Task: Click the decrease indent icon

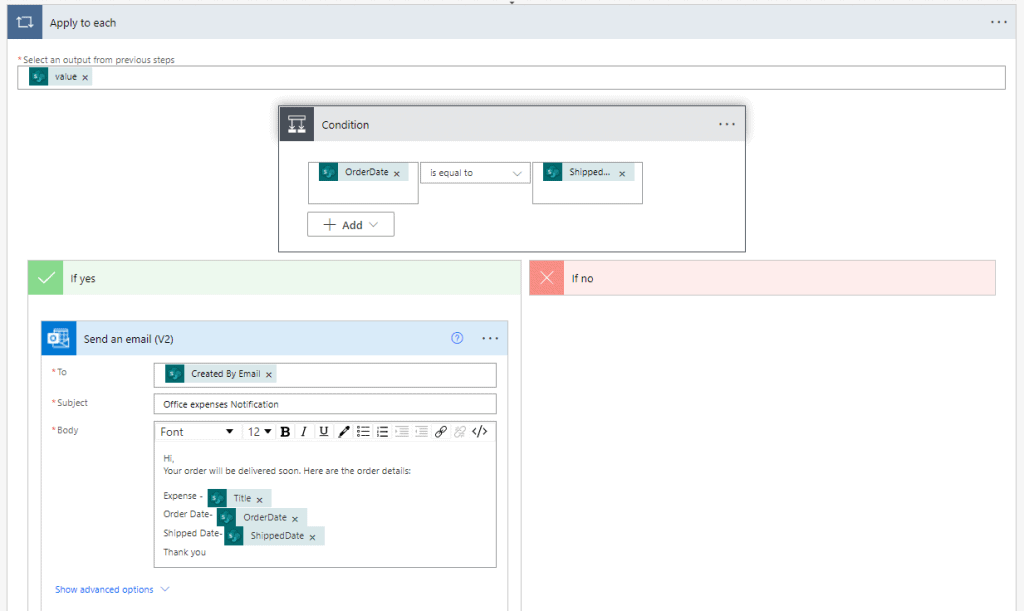Action: tap(402, 431)
